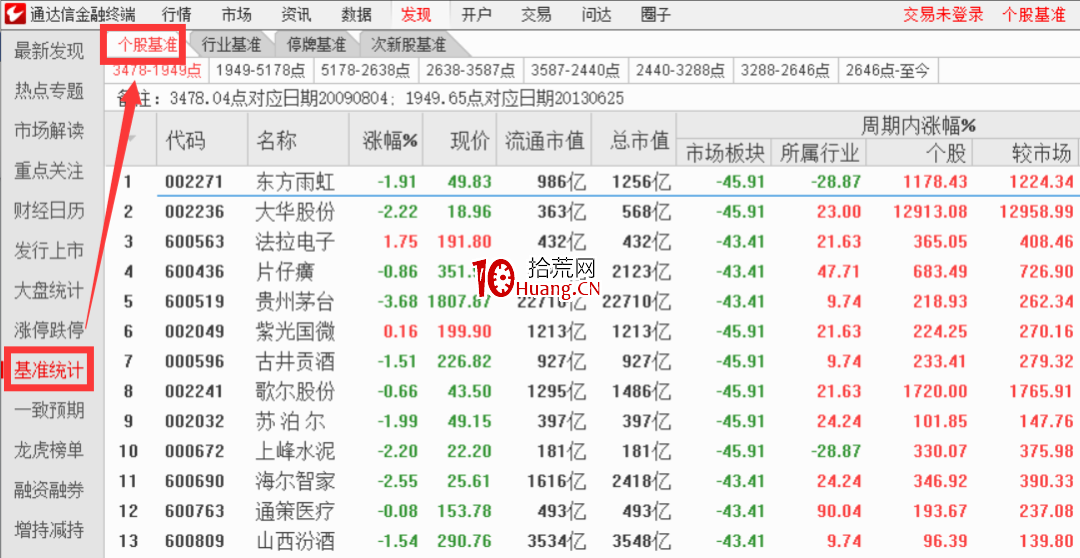Open the 数据 menu
The height and width of the screenshot is (558, 1080).
point(356,14)
